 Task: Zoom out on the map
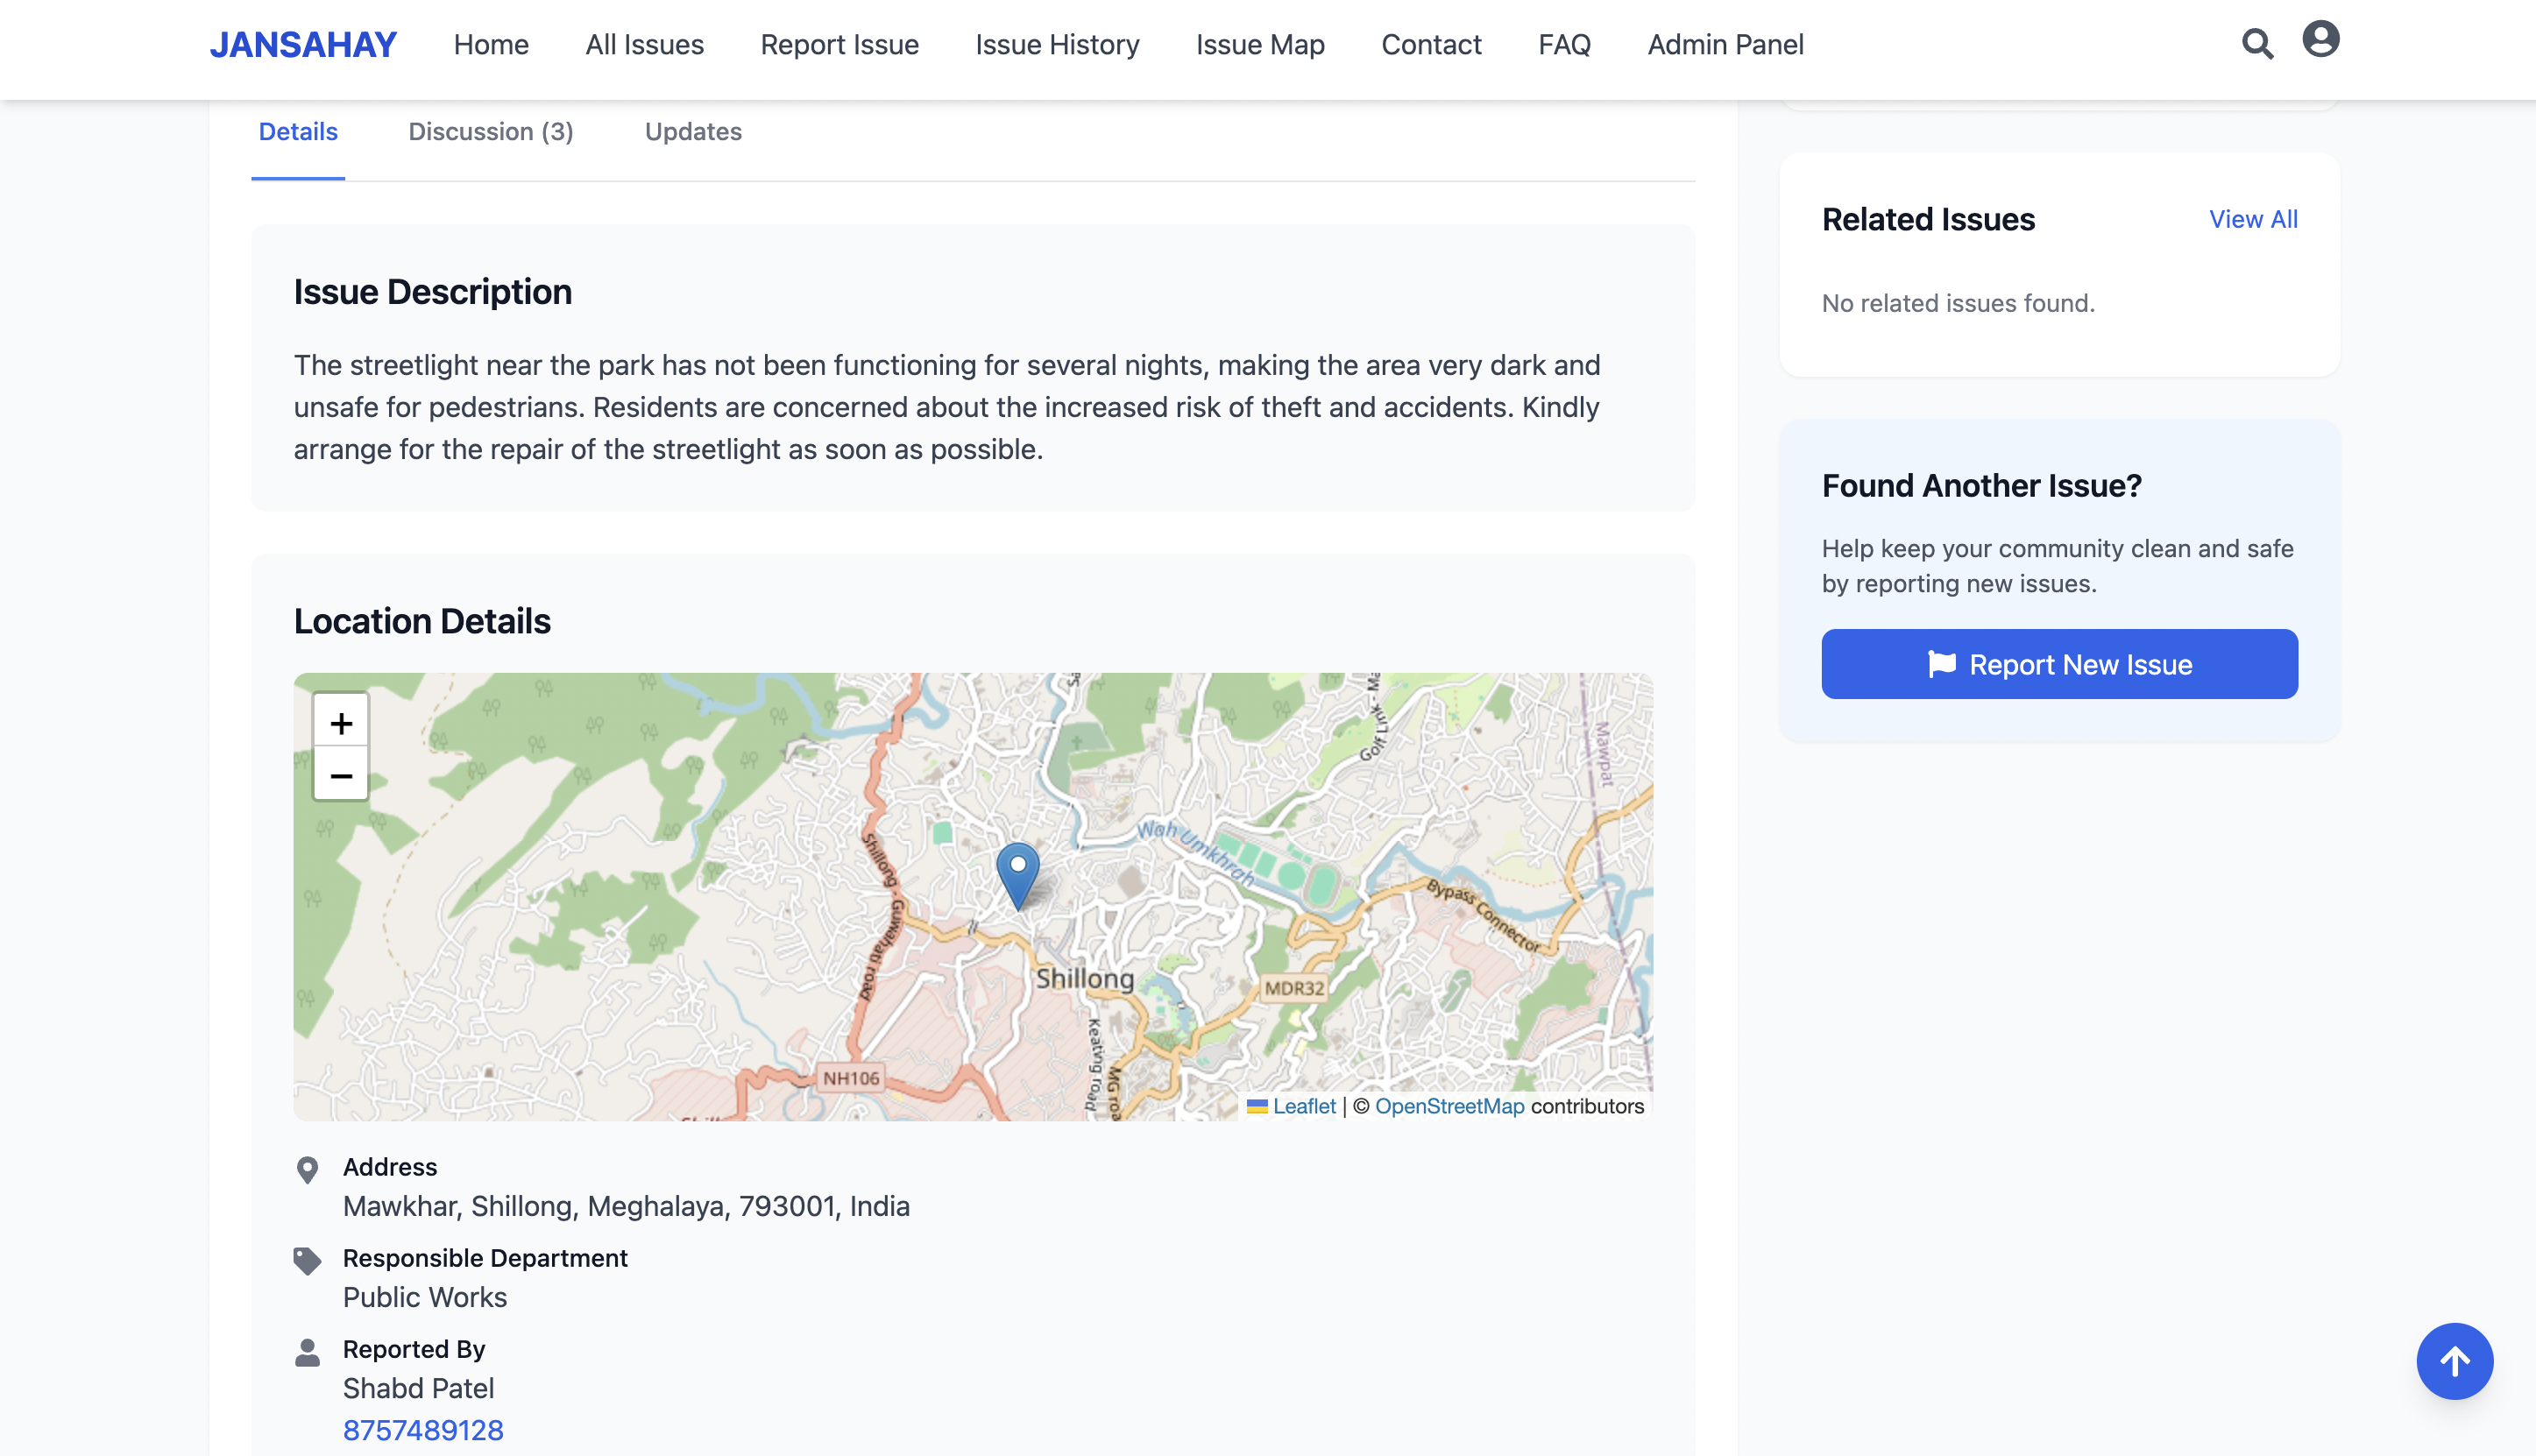click(x=341, y=775)
